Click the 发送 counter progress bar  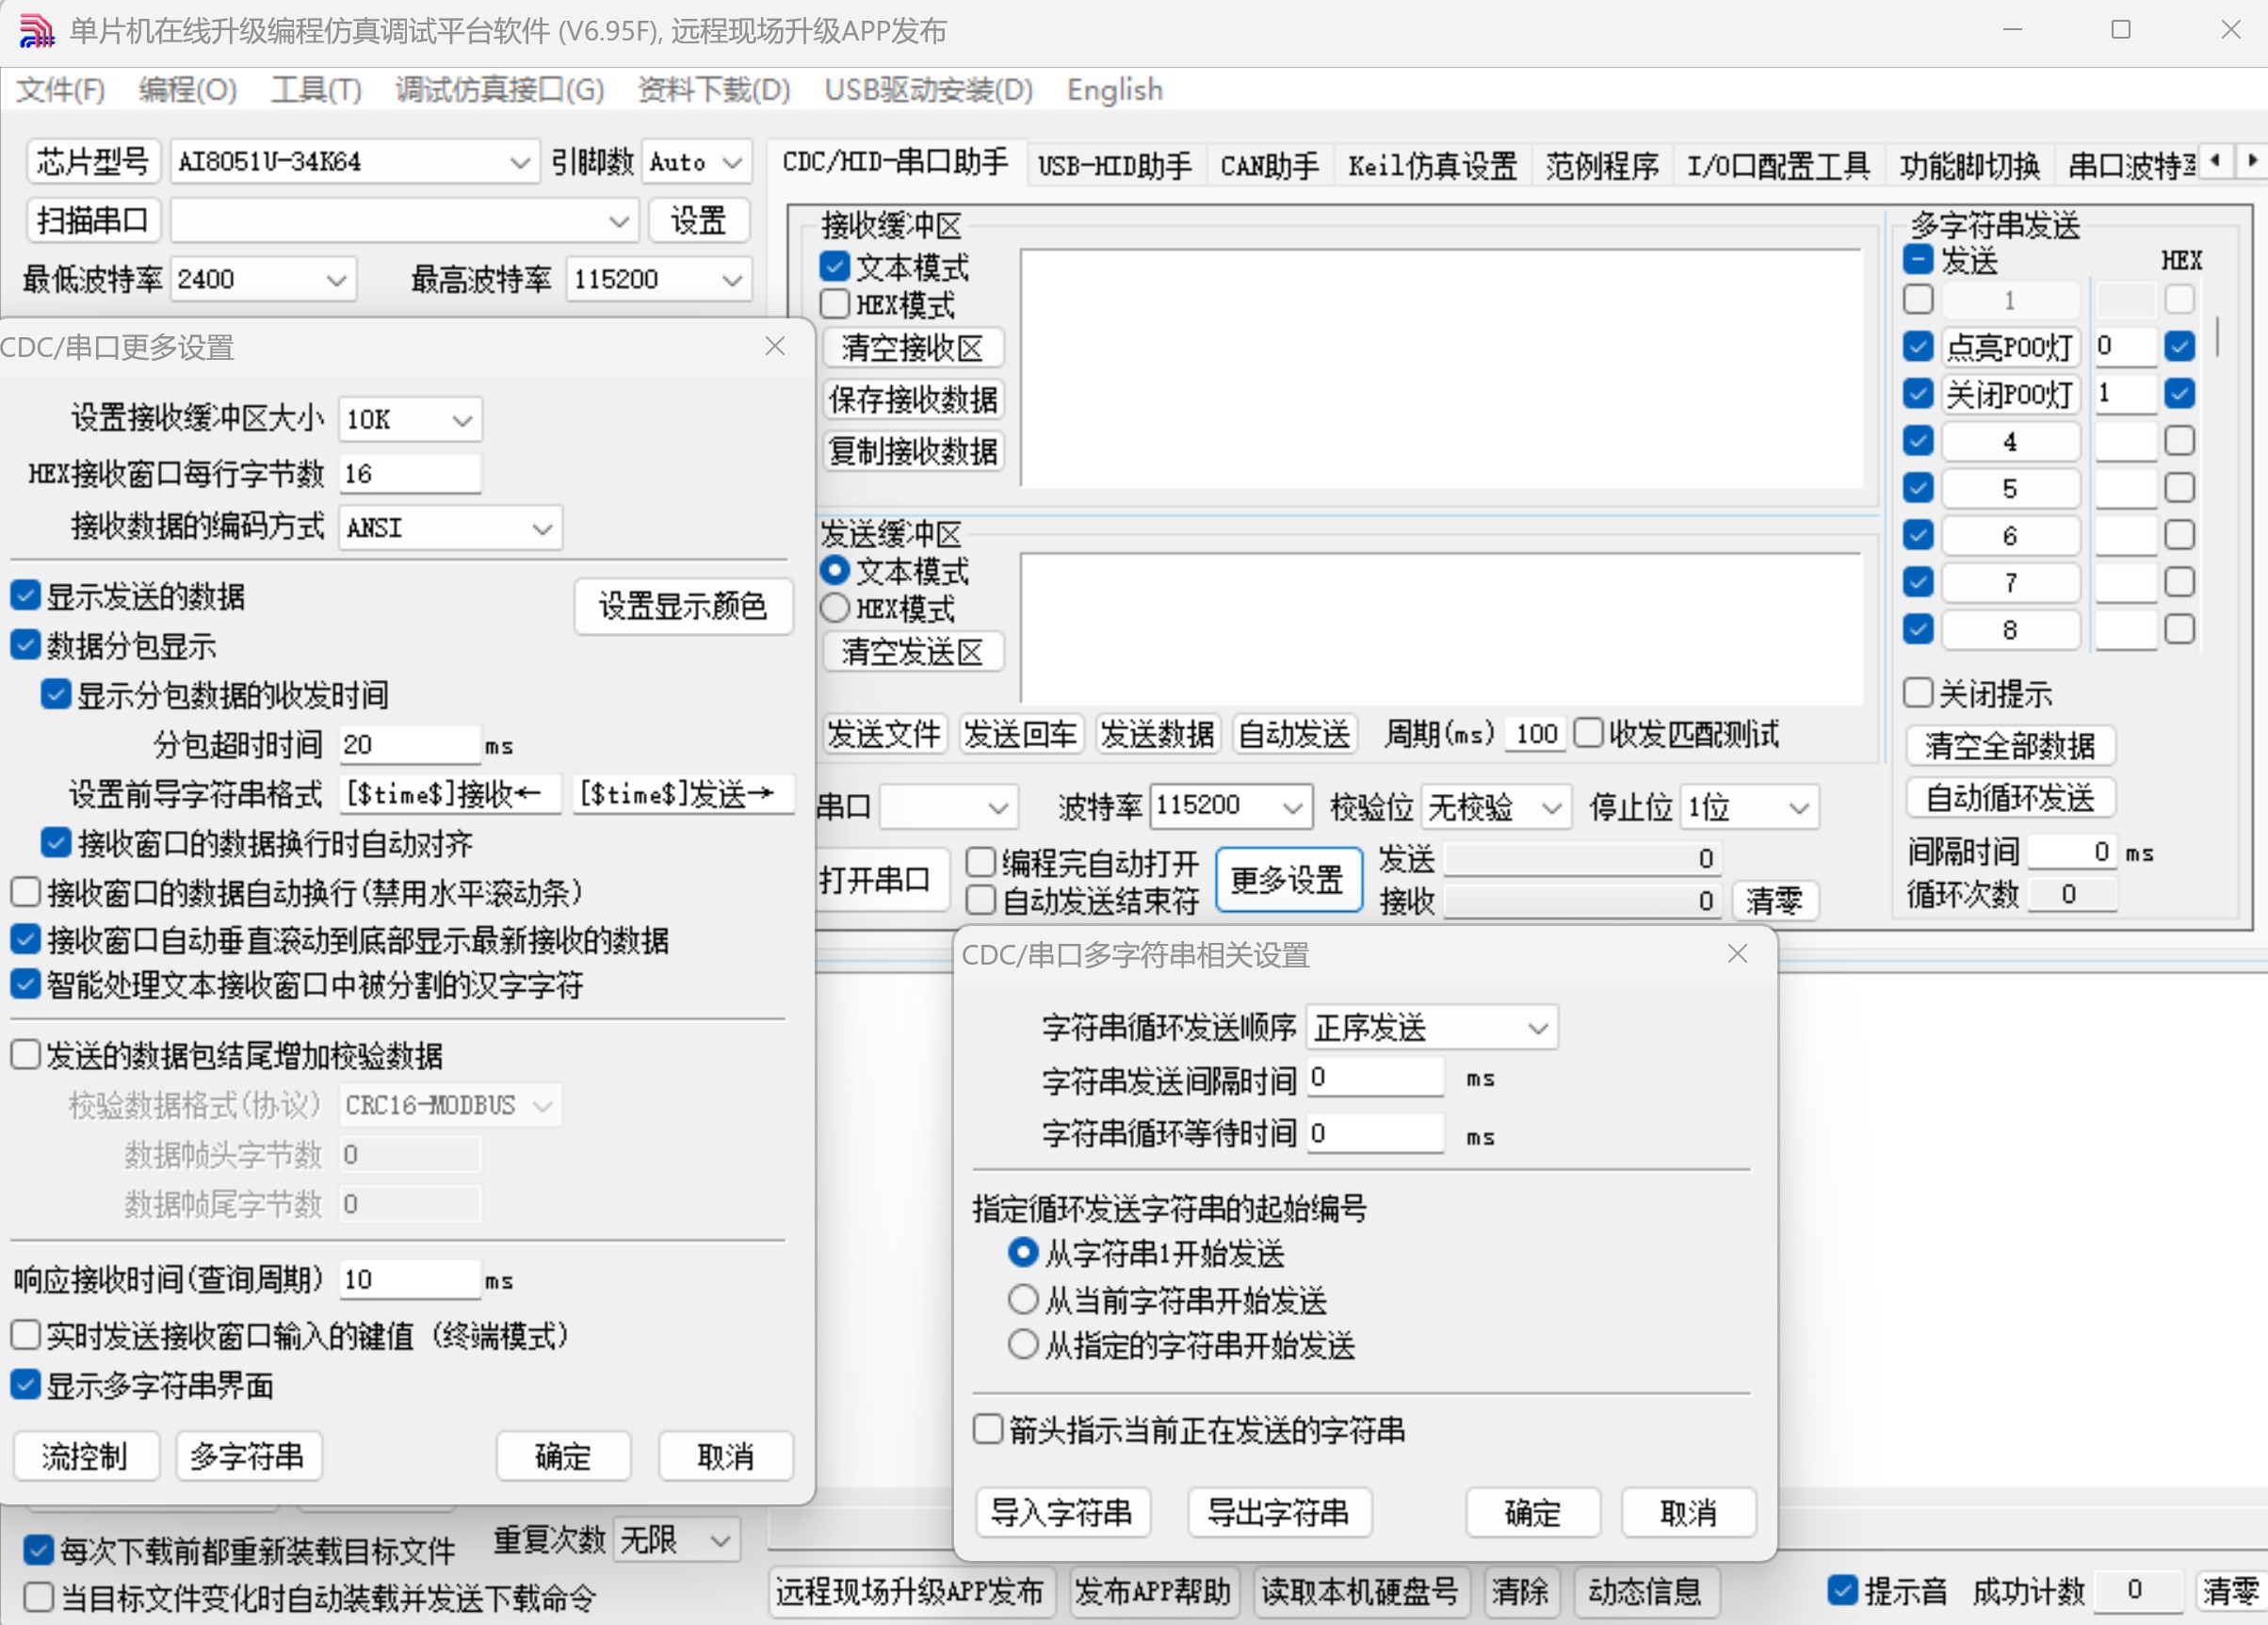point(1583,859)
